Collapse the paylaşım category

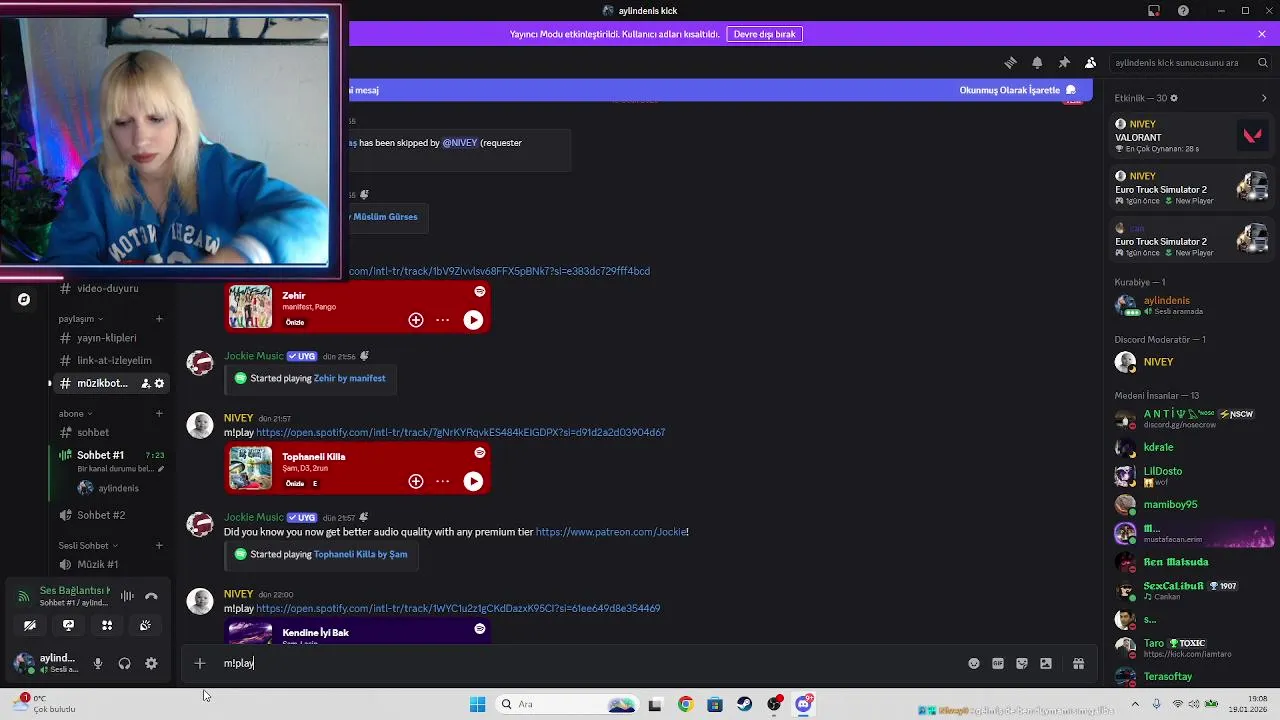(80, 319)
